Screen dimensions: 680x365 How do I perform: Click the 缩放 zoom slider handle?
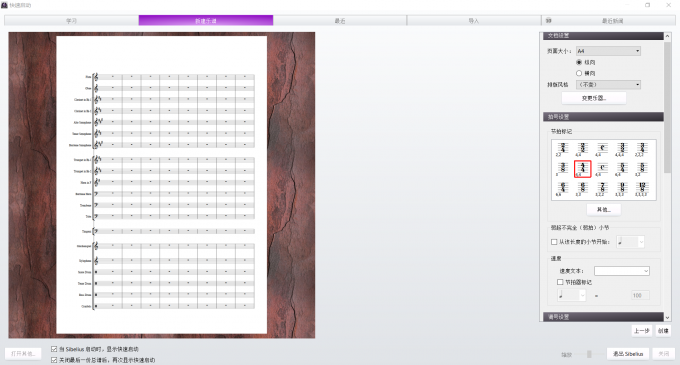click(589, 354)
